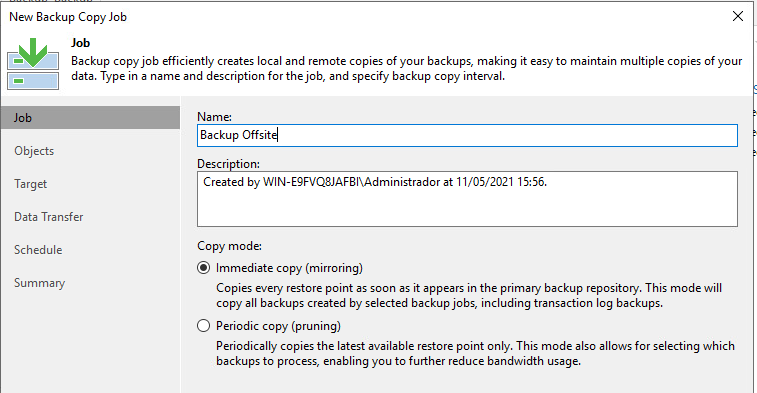The image size is (757, 393).
Task: Select the Periodic copy (pruning) radio button
Action: click(204, 326)
